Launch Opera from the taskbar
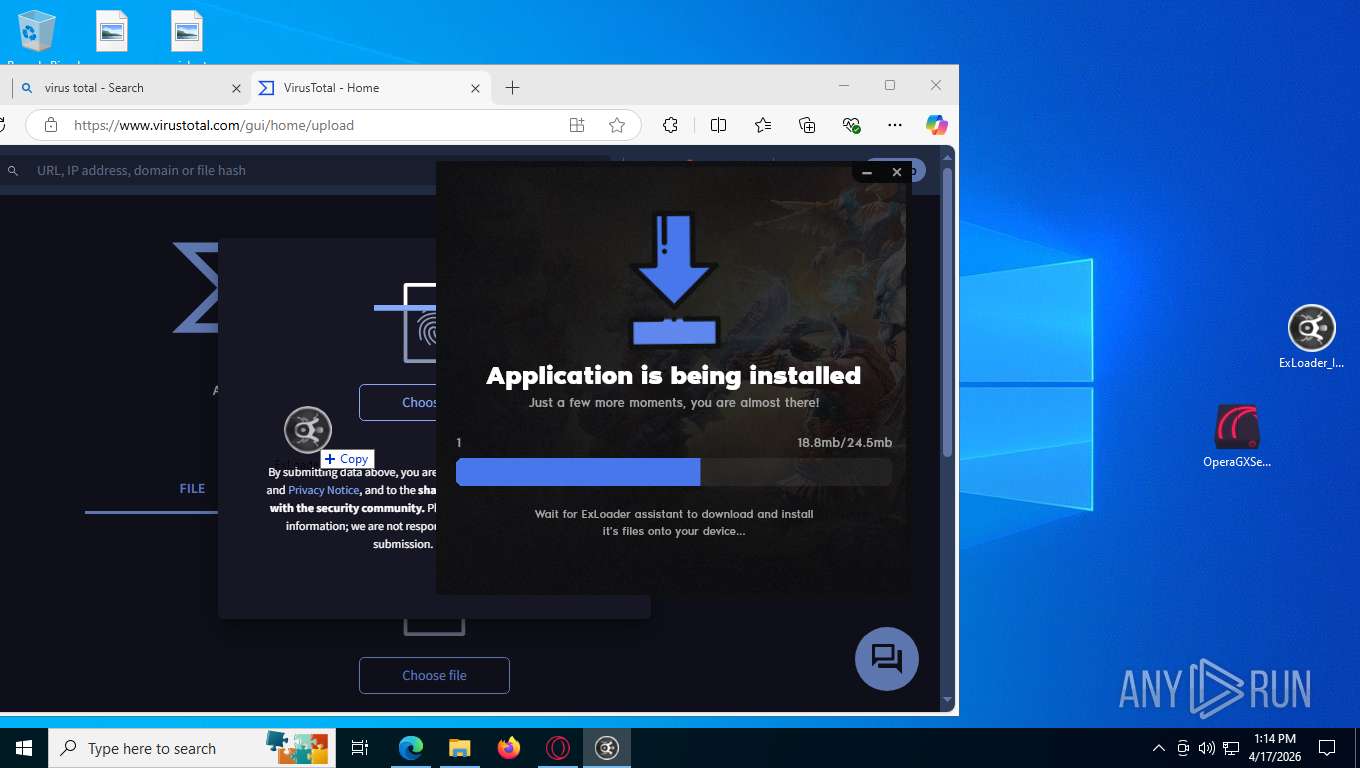The width and height of the screenshot is (1360, 768). [x=557, y=748]
